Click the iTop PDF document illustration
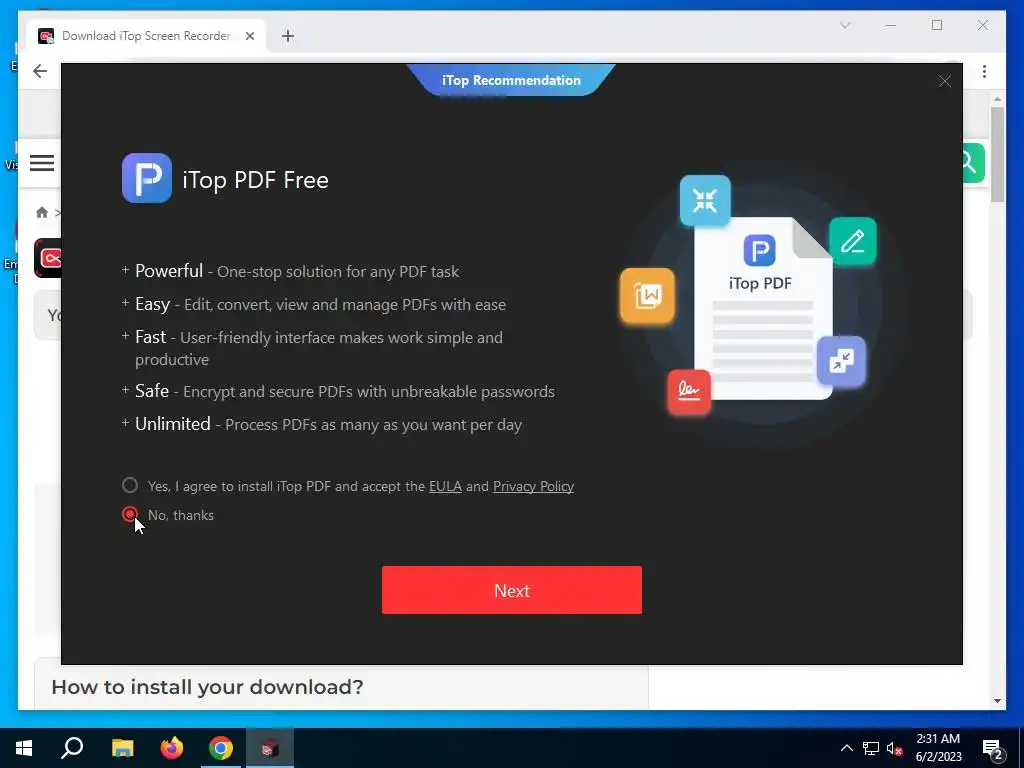The image size is (1024, 768). click(762, 308)
